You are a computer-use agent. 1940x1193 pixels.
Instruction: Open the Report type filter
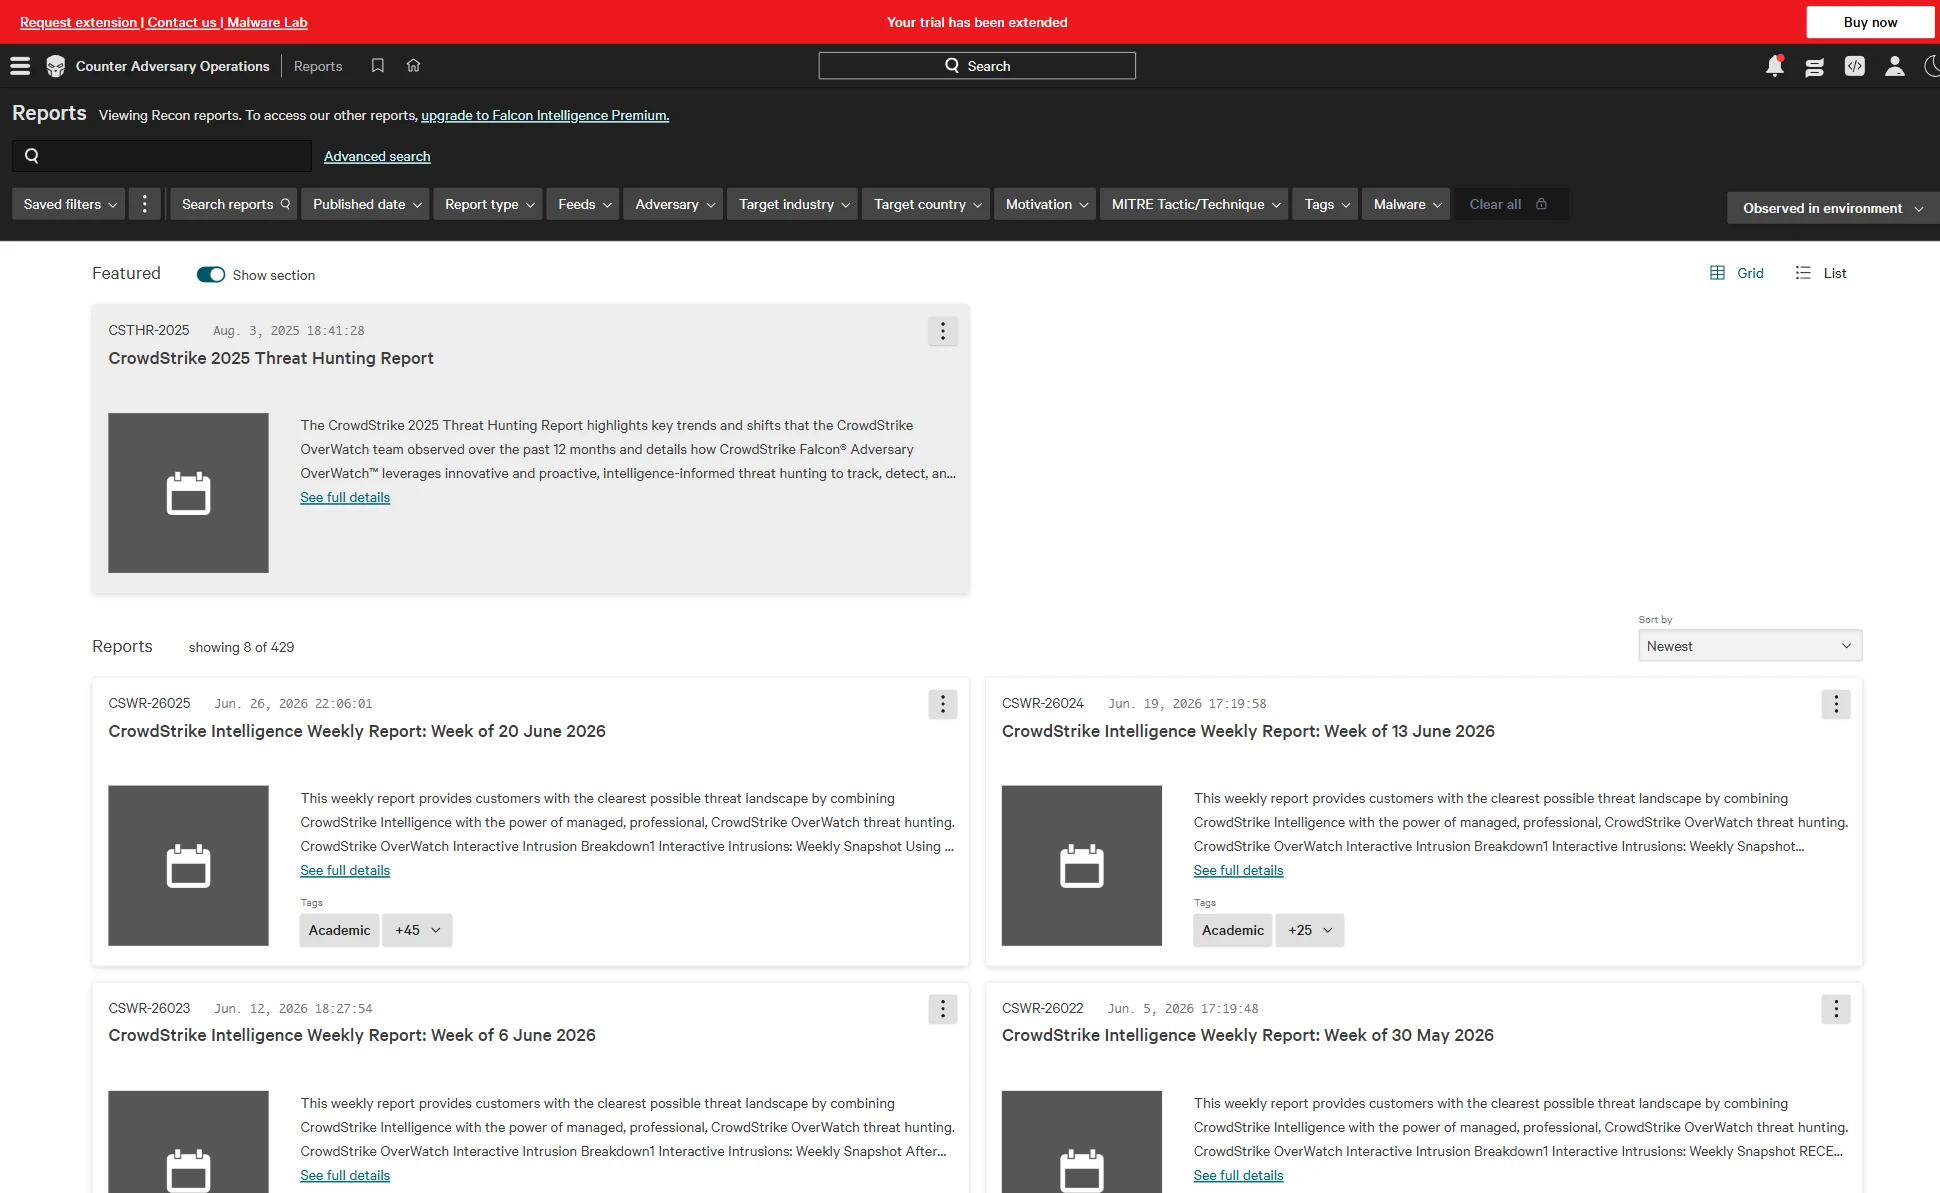tap(488, 204)
